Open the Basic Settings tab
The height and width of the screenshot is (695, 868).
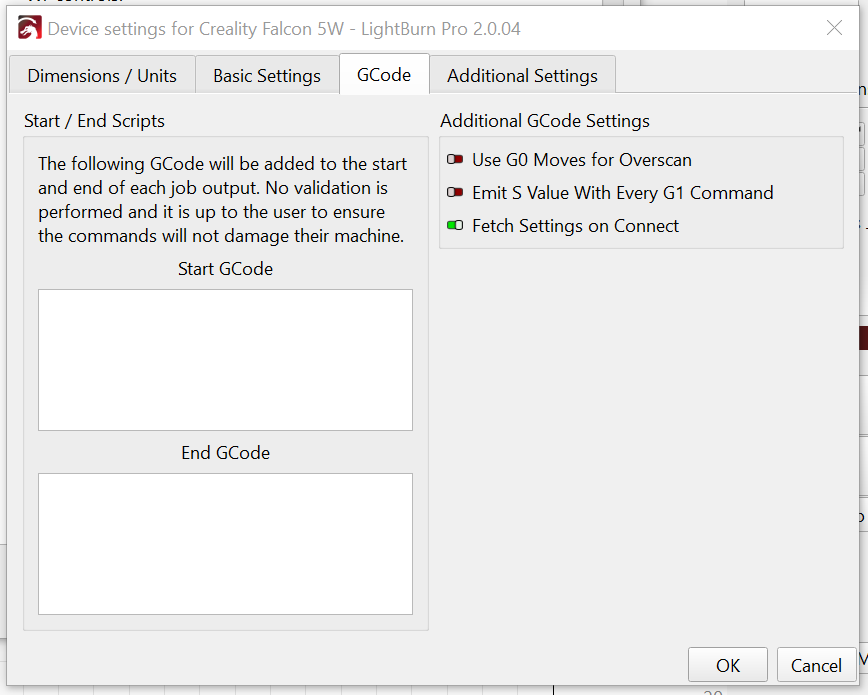point(267,76)
